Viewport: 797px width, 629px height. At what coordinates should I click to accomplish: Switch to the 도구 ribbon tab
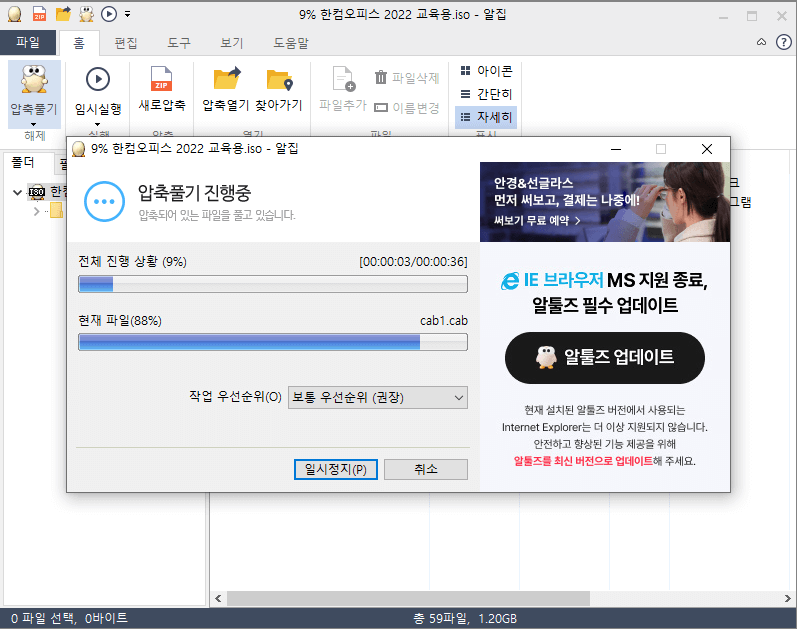[x=179, y=43]
